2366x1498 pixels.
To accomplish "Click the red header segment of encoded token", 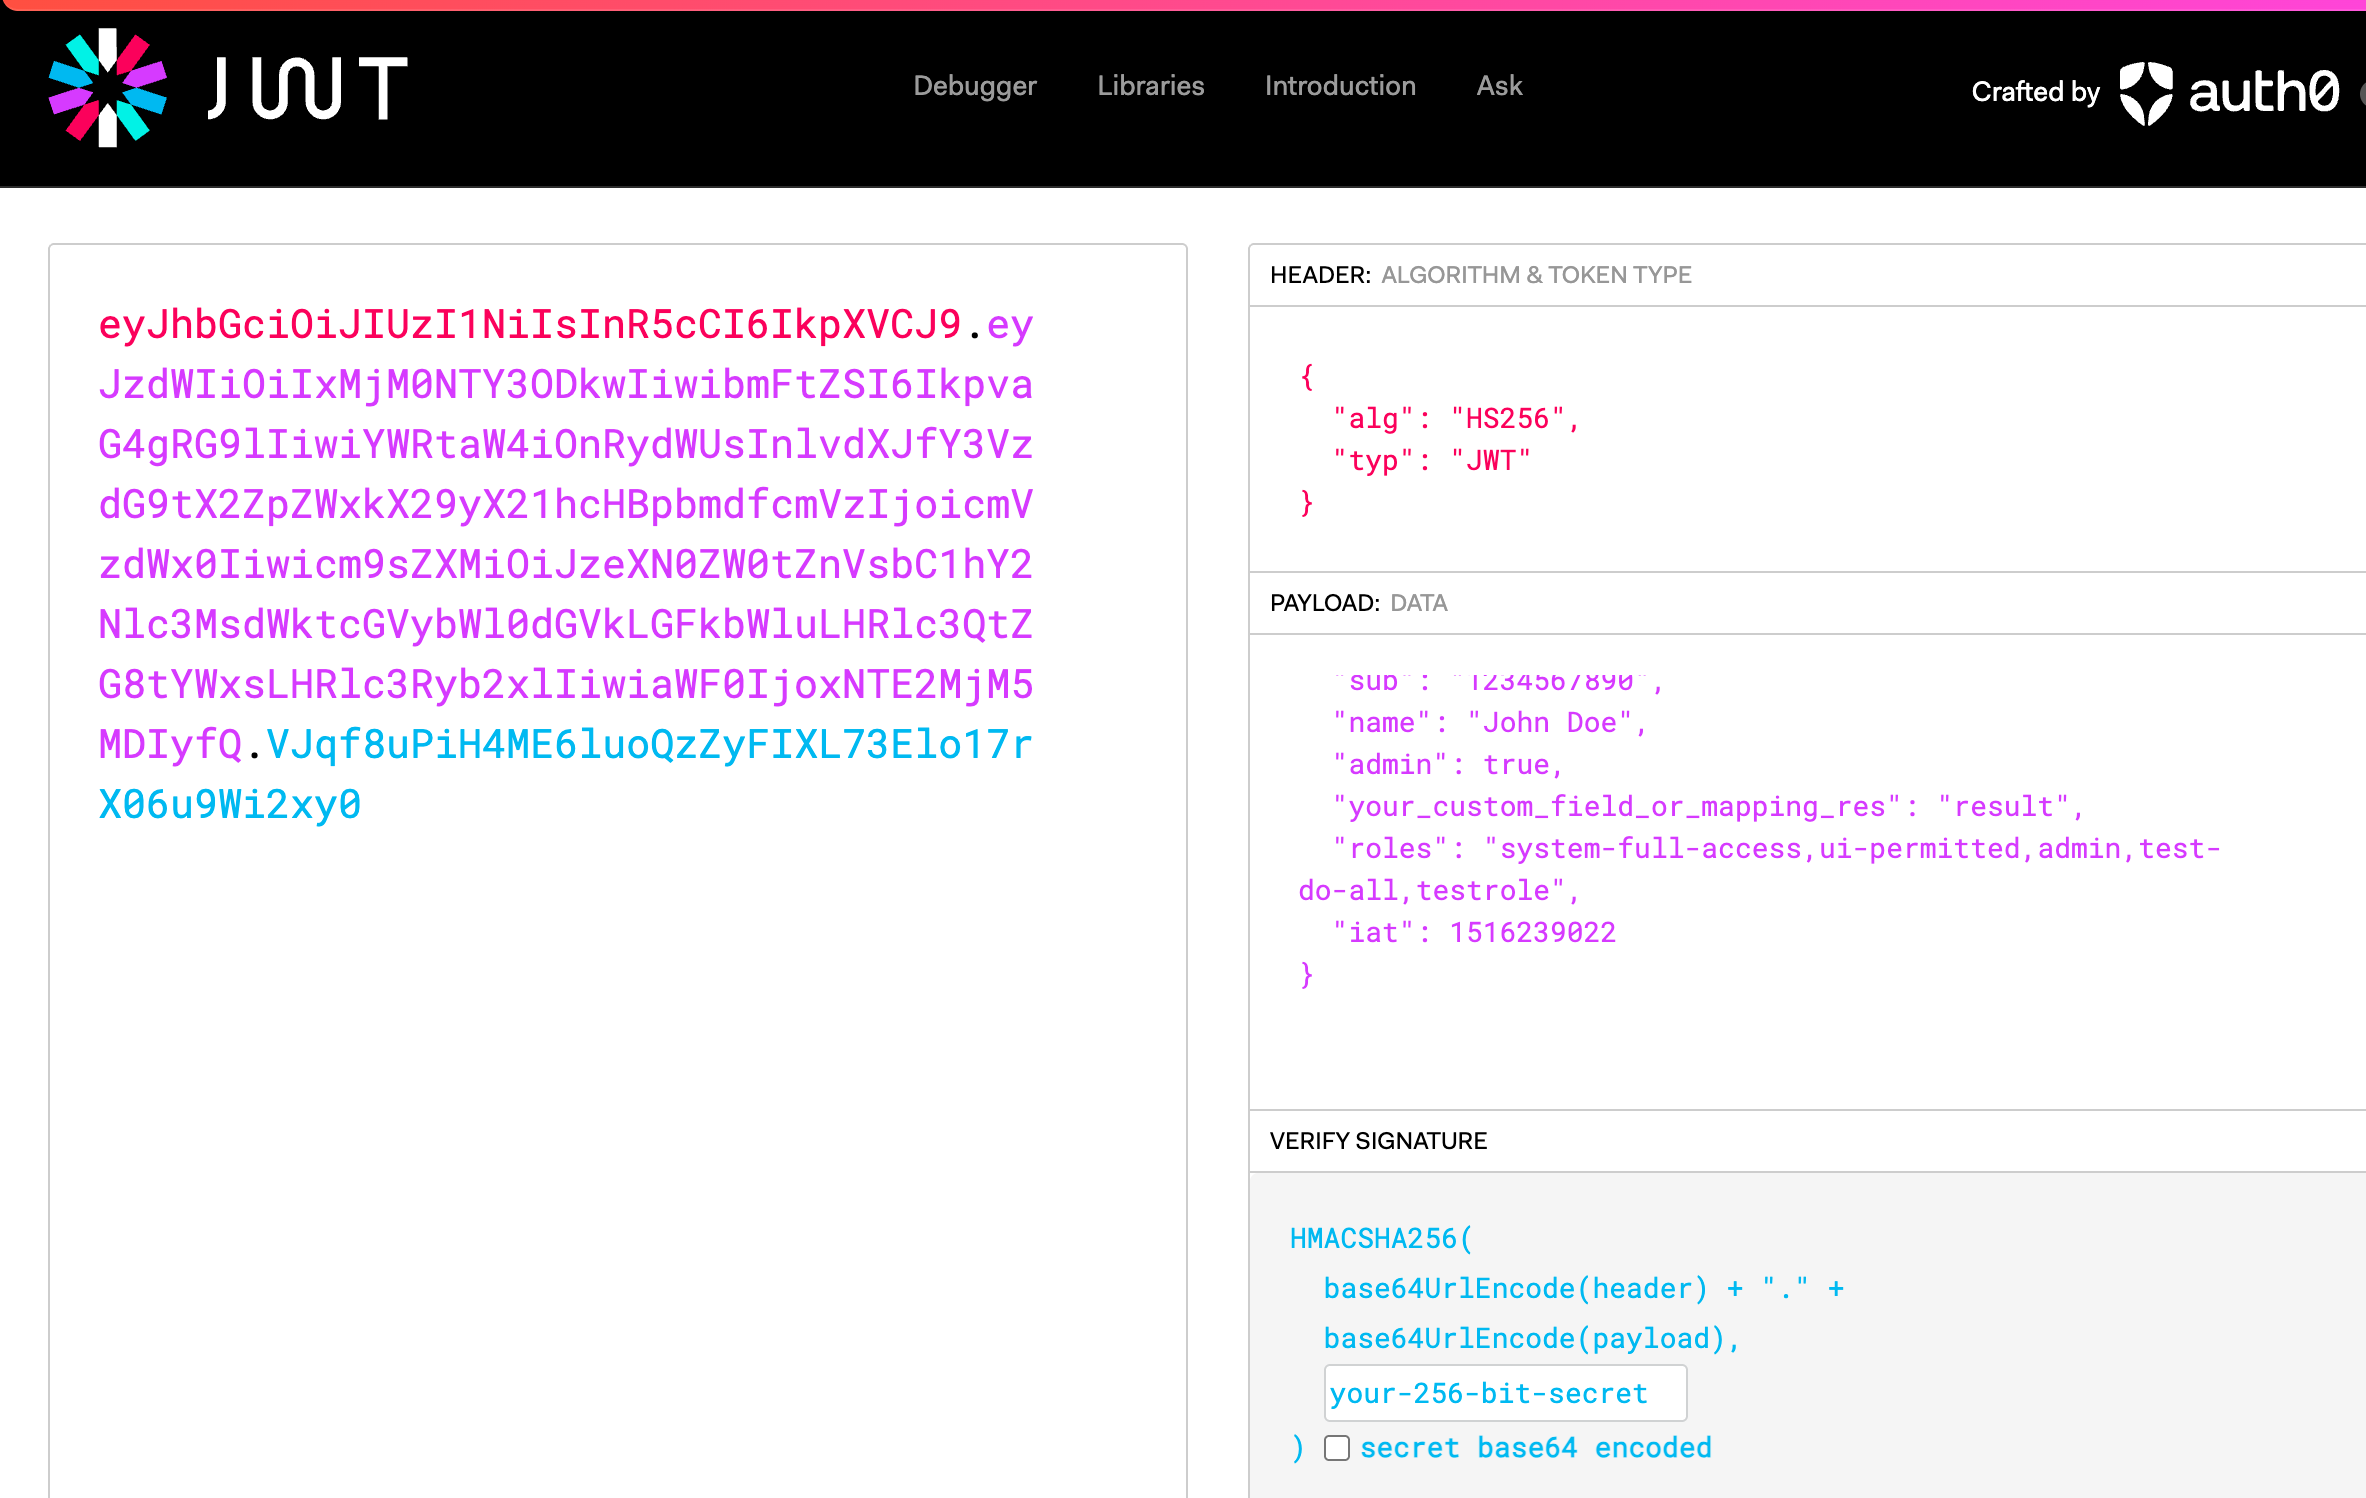I will click(530, 325).
